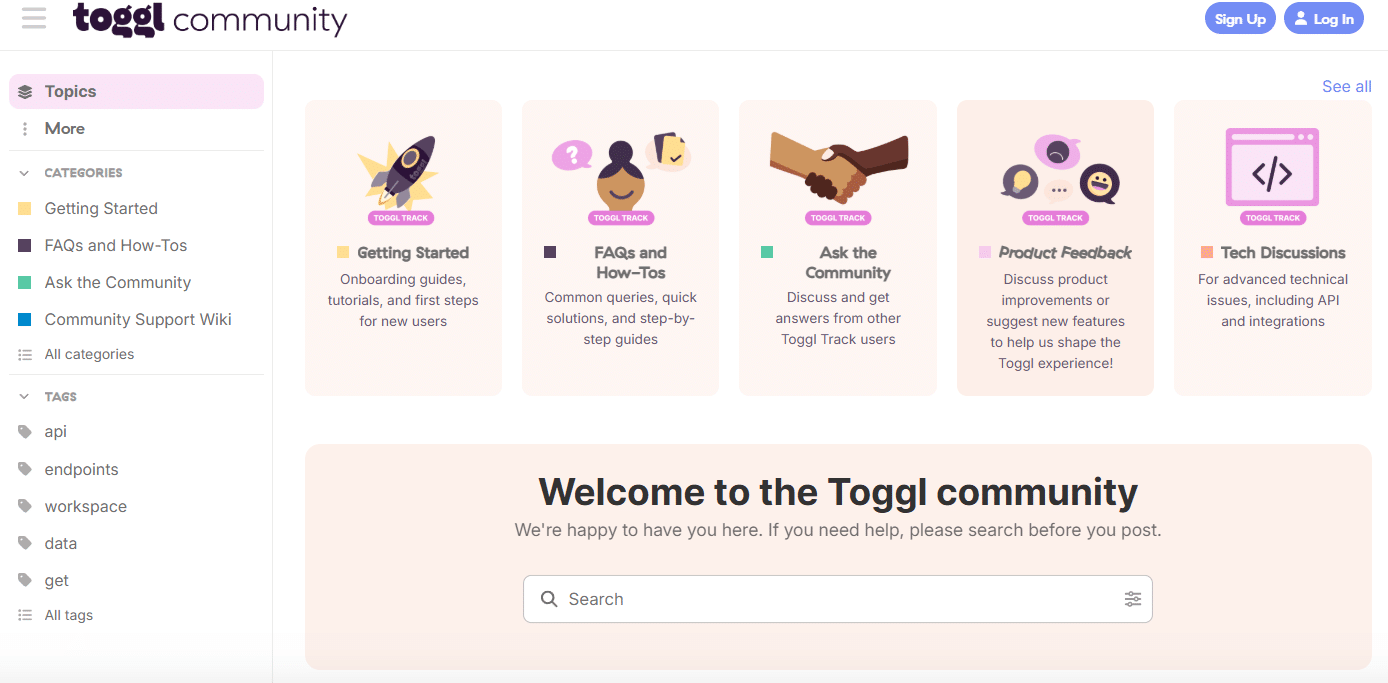Click the Log In button
Screen dimensions: 1388x683
1323,19
